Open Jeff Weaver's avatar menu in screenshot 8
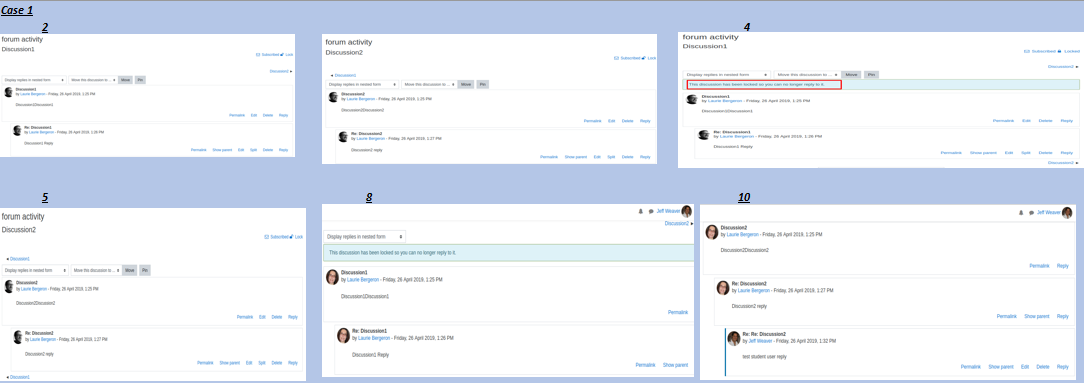 click(686, 212)
